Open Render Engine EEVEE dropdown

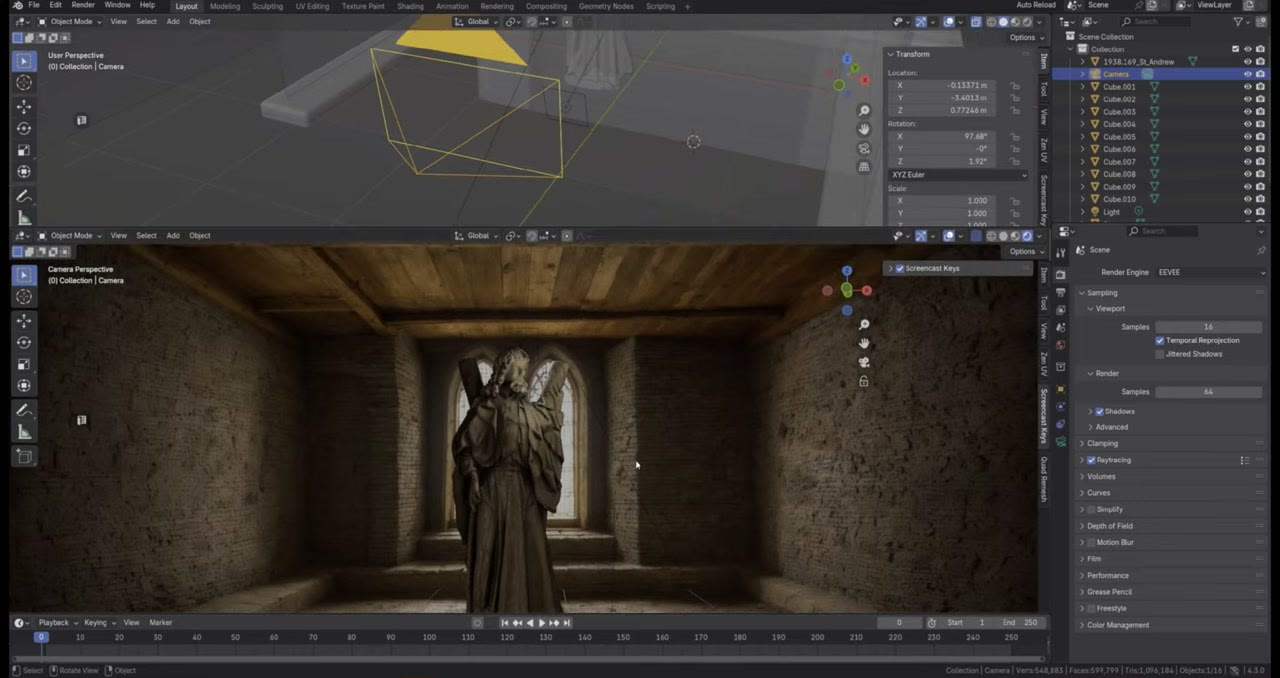(x=1211, y=272)
